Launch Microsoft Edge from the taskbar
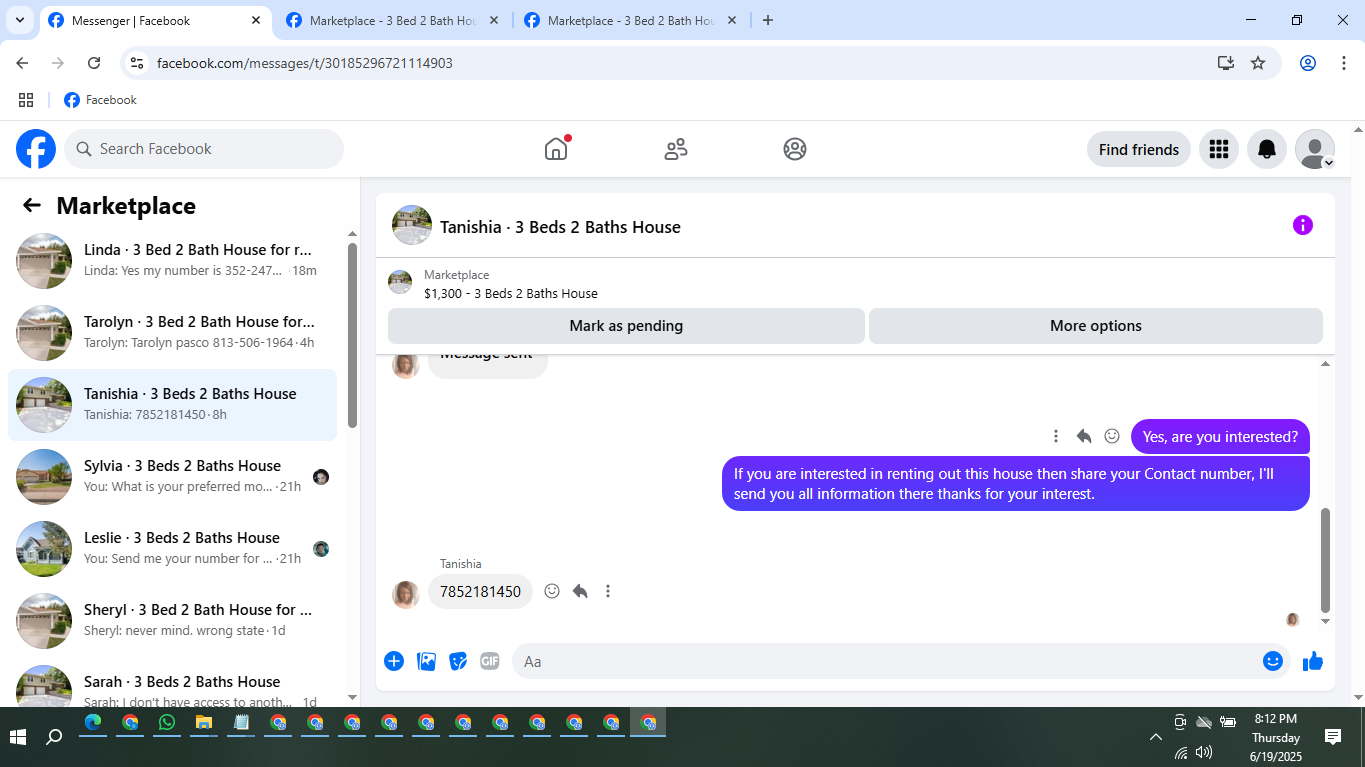This screenshot has width=1365, height=767. tap(93, 723)
